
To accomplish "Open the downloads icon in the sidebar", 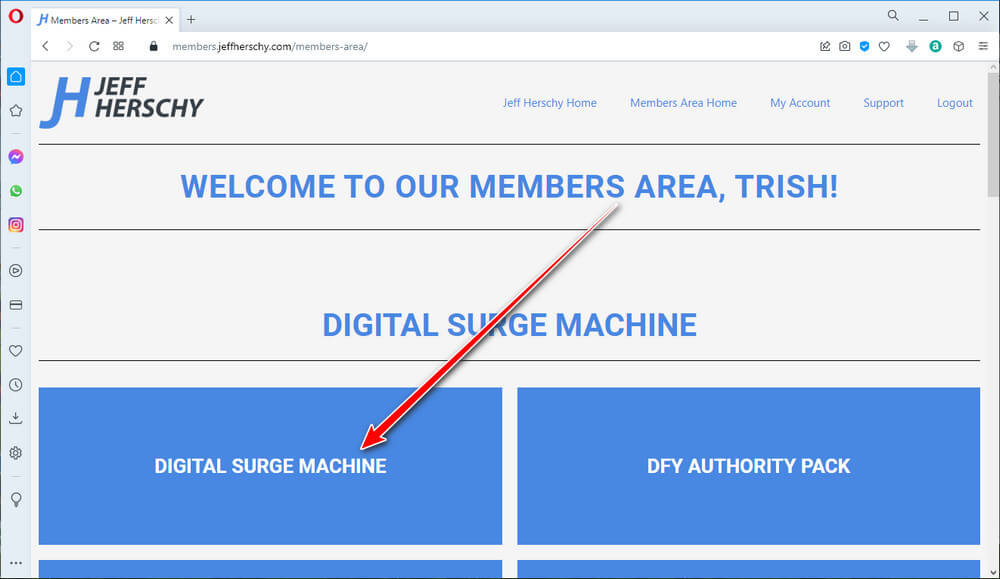I will point(16,418).
